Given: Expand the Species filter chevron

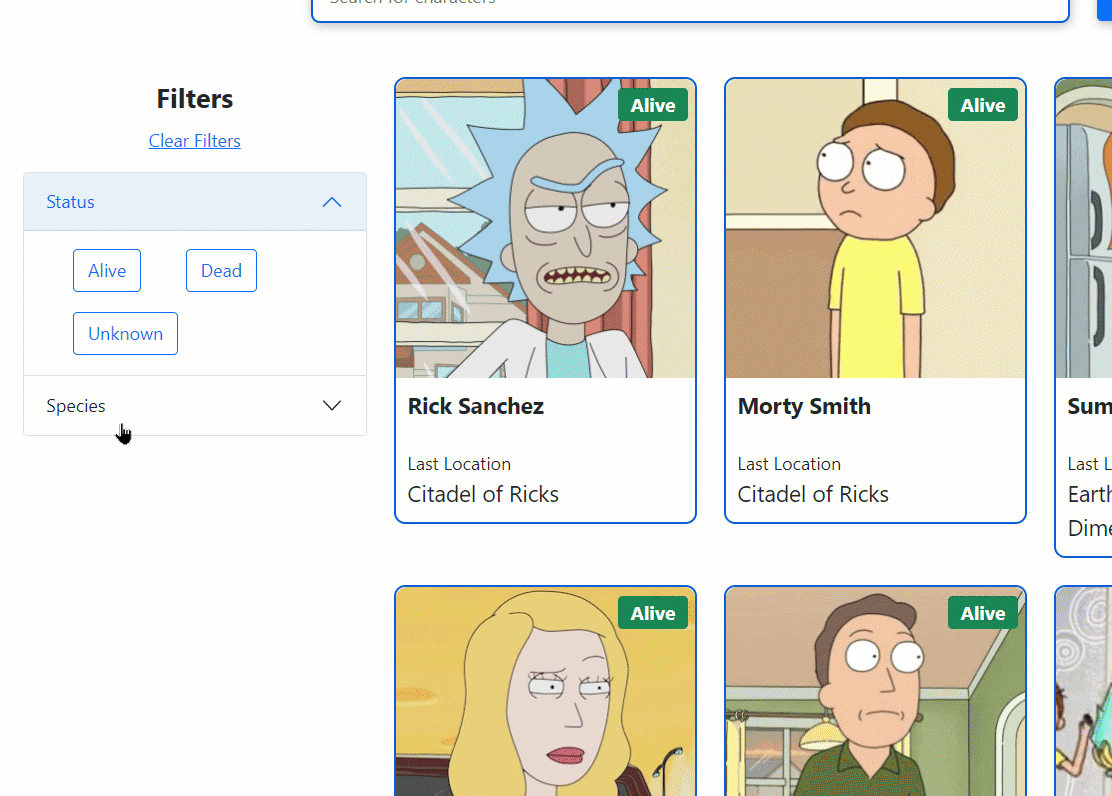Looking at the screenshot, I should pyautogui.click(x=332, y=405).
